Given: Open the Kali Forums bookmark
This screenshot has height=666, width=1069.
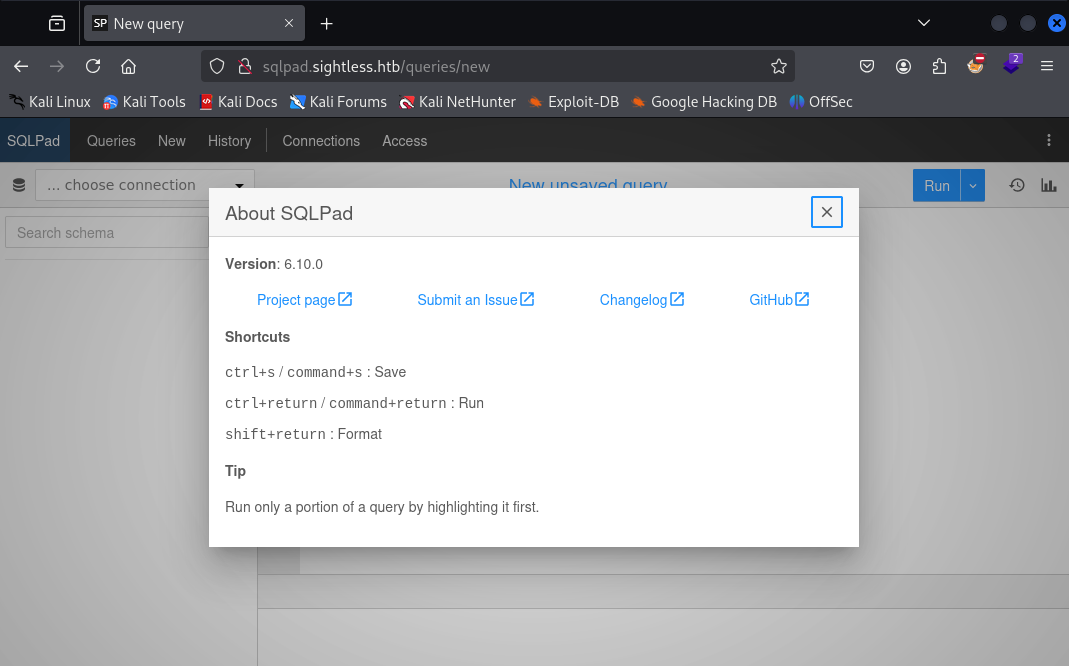Looking at the screenshot, I should pos(338,102).
